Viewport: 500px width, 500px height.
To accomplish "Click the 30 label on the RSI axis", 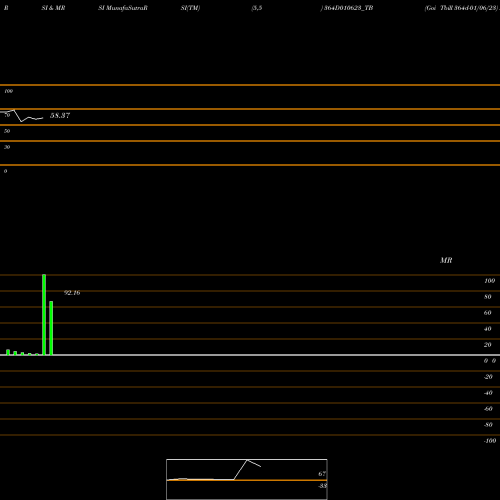I will tap(7, 147).
